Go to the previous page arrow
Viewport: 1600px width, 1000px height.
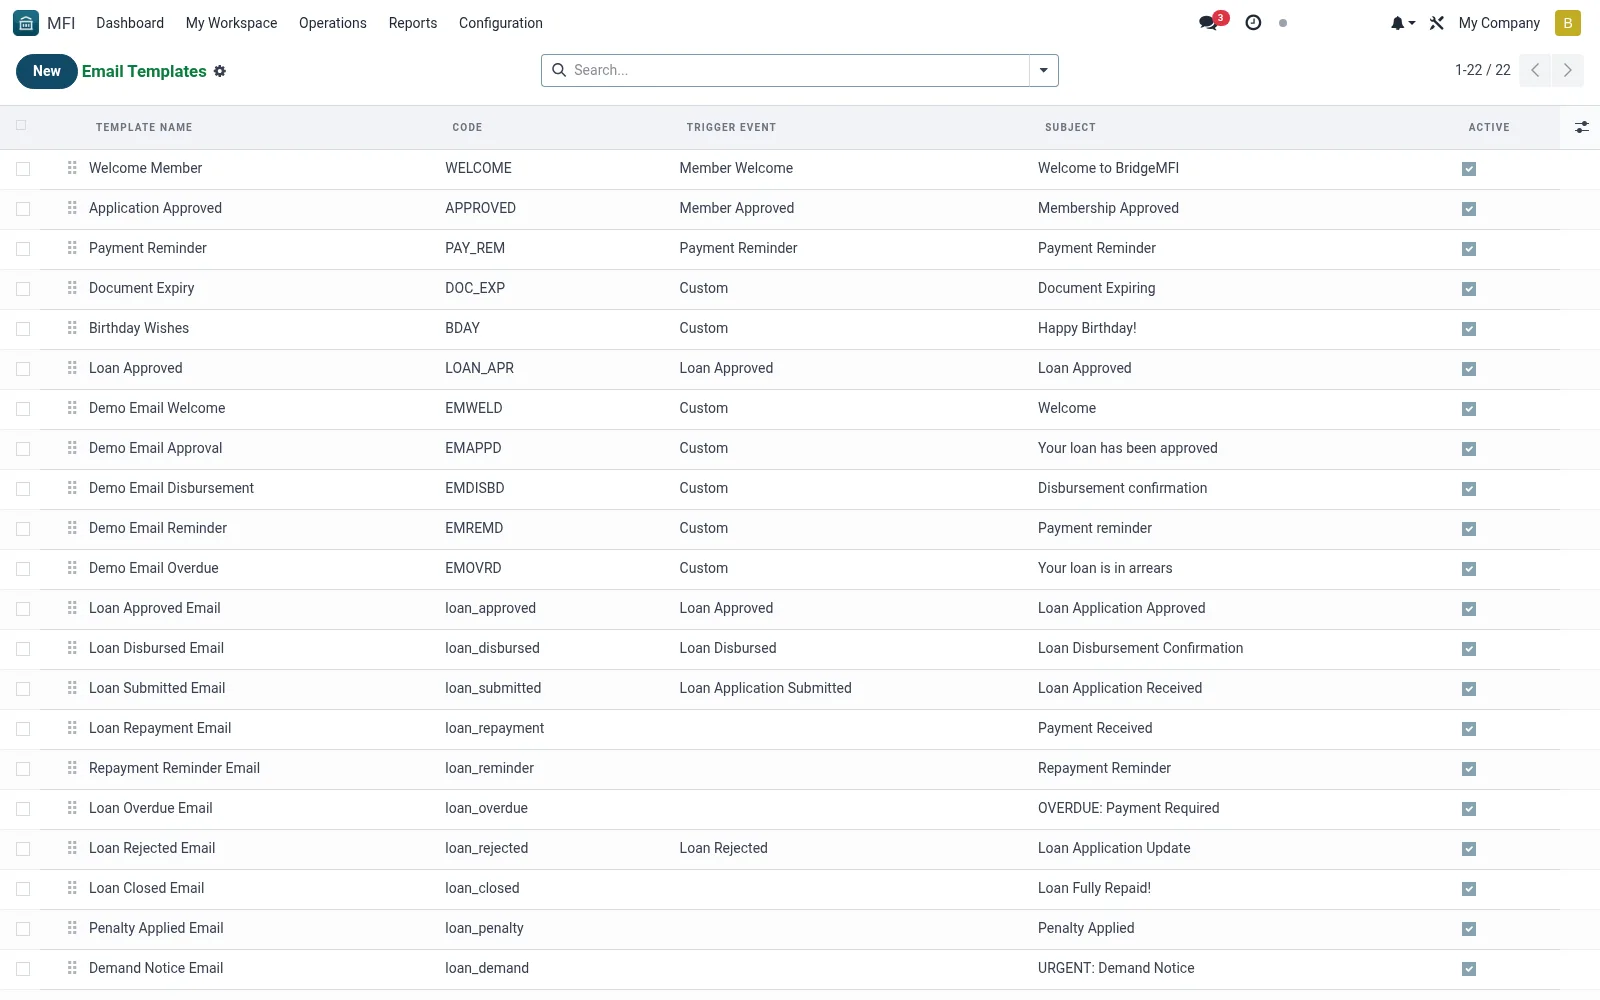click(1535, 70)
